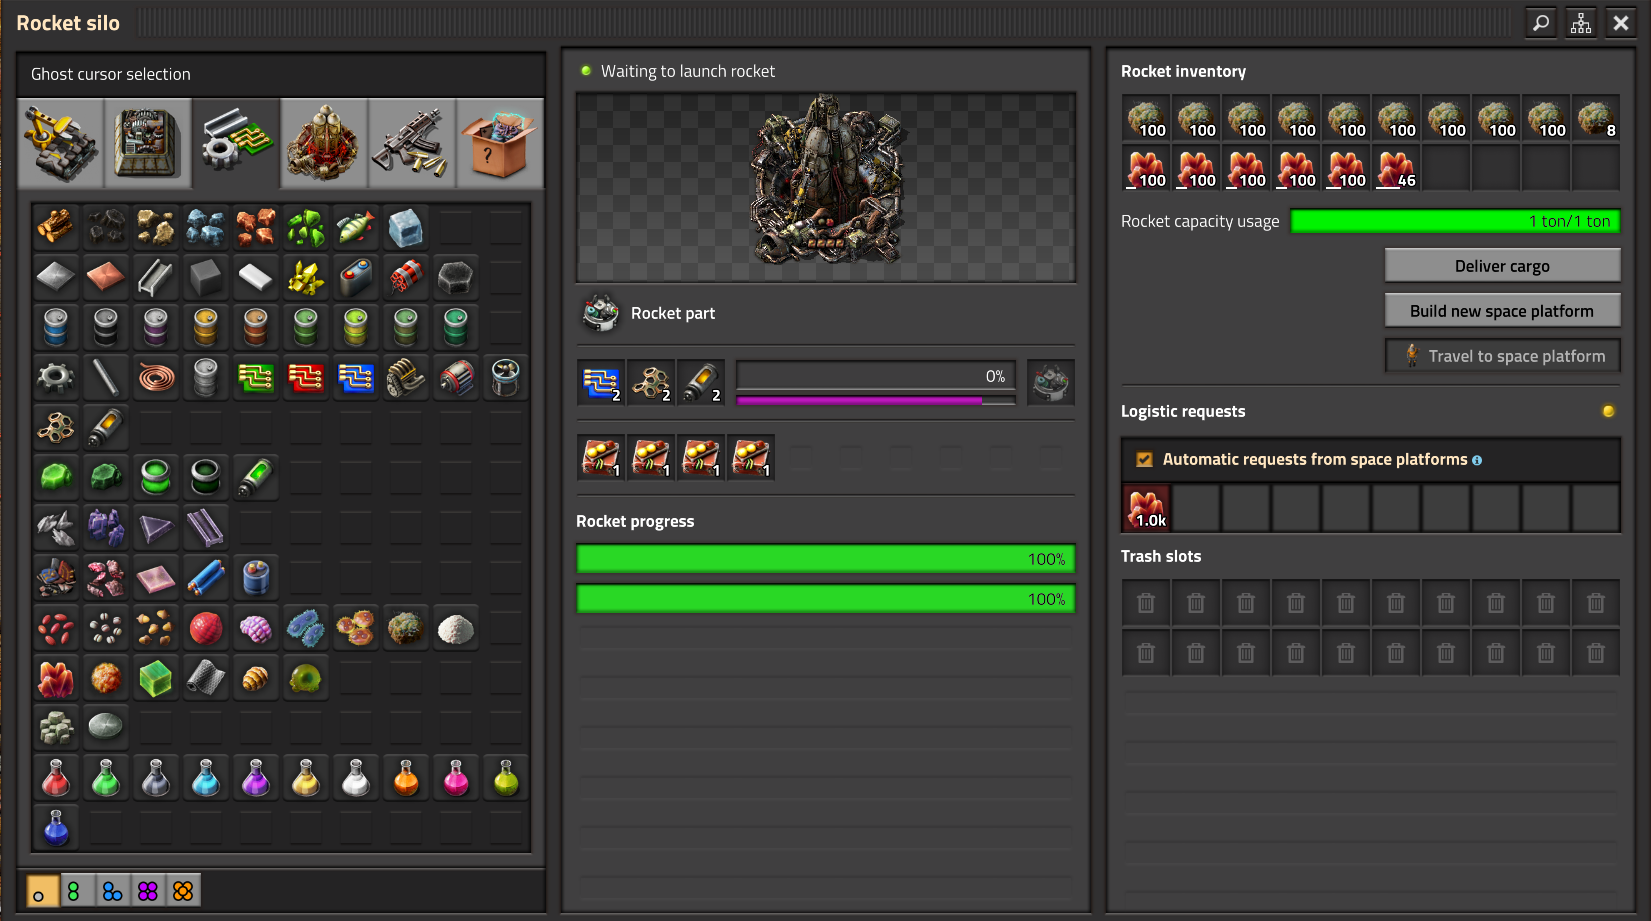This screenshot has width=1651, height=921.
Task: Click Travel to space platform
Action: [1502, 356]
